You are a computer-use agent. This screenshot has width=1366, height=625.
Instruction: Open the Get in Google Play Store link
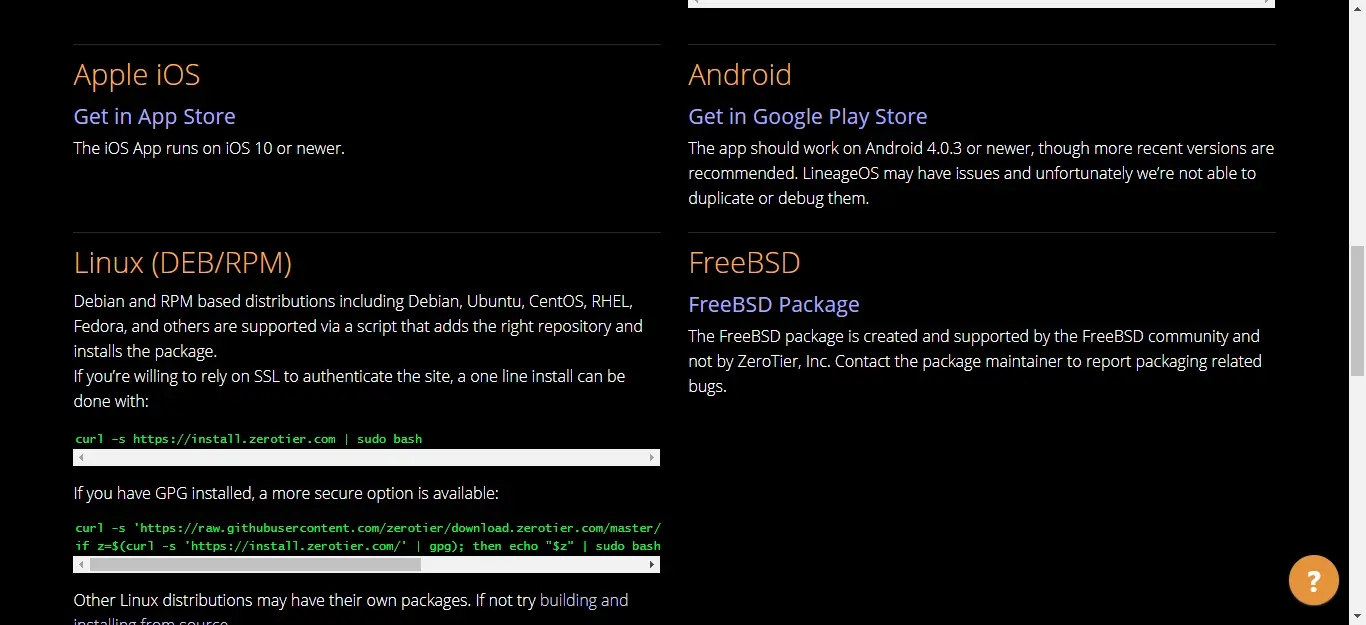[807, 117]
